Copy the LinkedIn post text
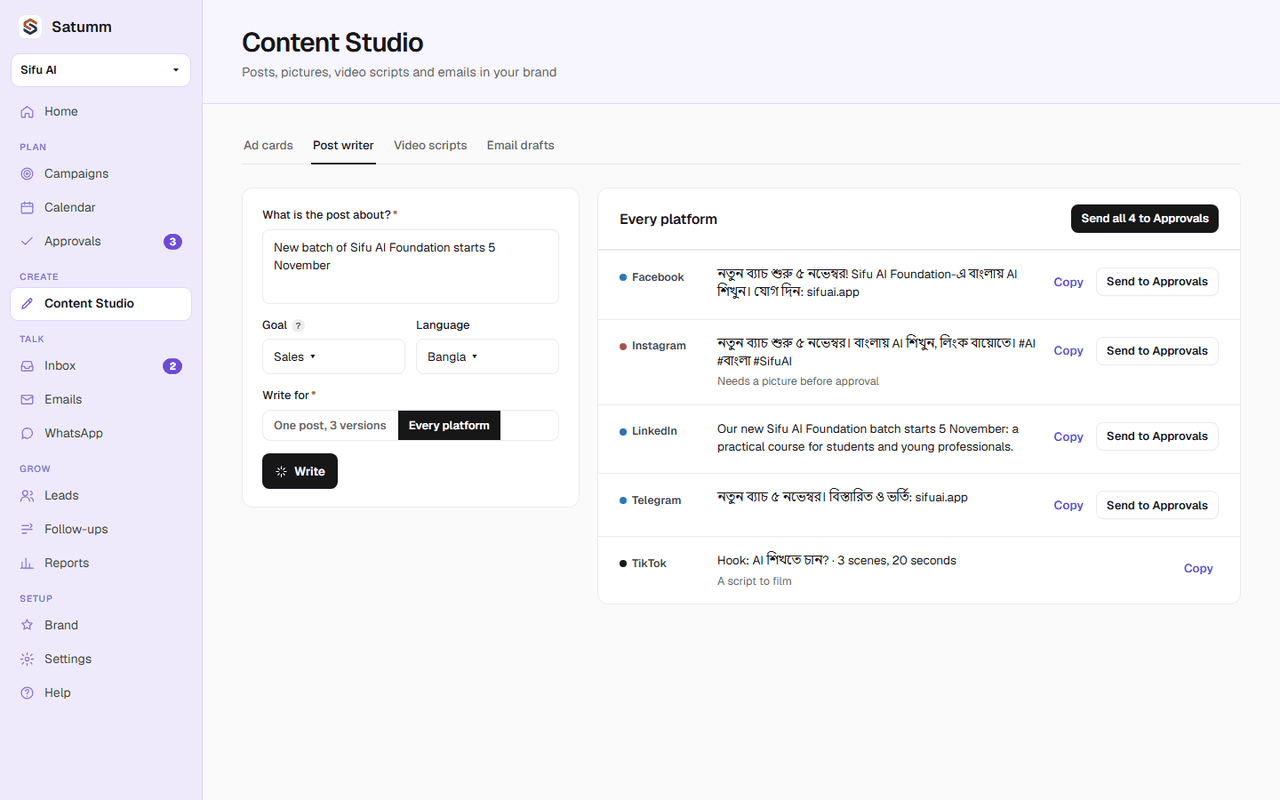The width and height of the screenshot is (1280, 800). [1068, 437]
